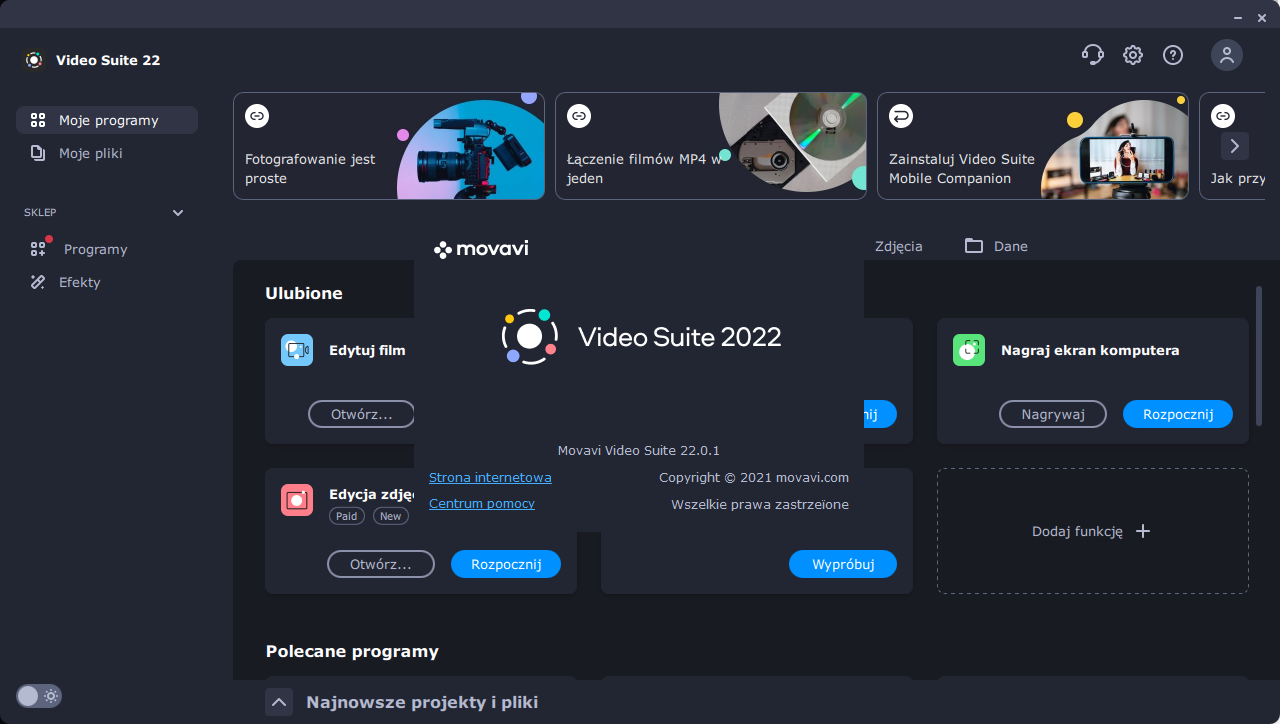Switch to the Zdjęcia tab
Screen dimensions: 1280x724
[x=898, y=246]
